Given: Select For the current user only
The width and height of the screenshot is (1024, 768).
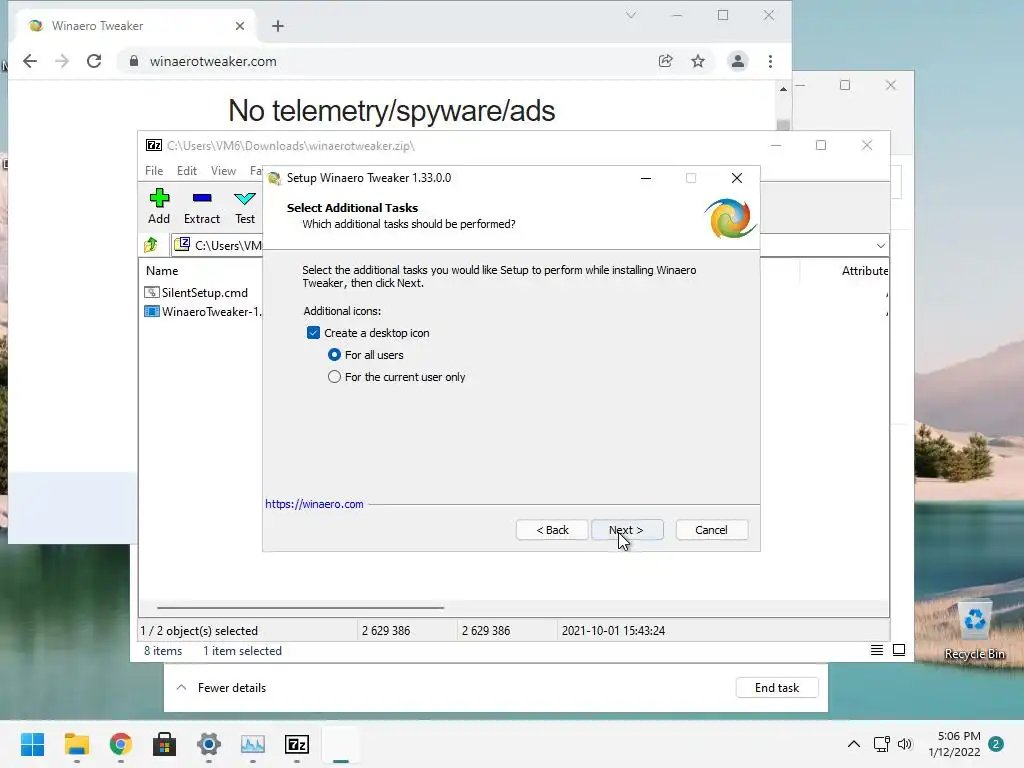Looking at the screenshot, I should (x=334, y=377).
